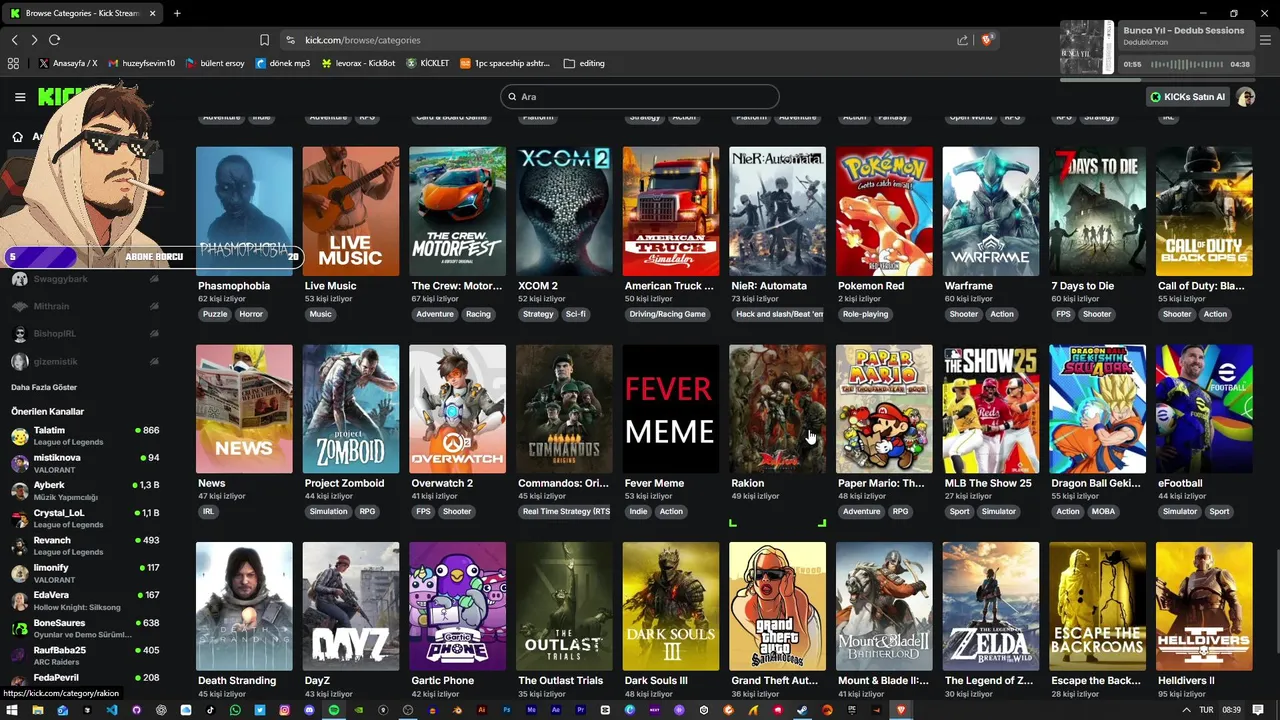Open Adobe Illustrator from the taskbar
The image size is (1280, 720).
[x=482, y=710]
